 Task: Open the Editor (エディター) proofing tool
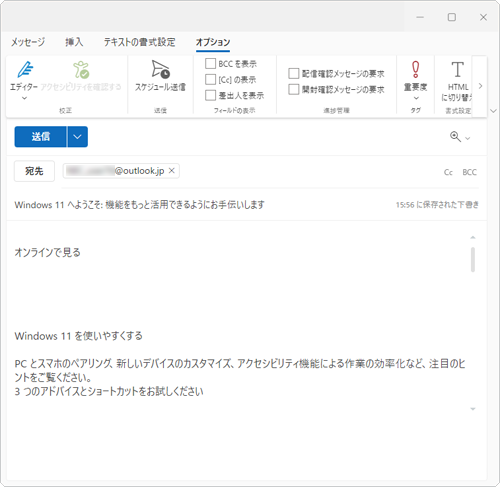[x=25, y=76]
